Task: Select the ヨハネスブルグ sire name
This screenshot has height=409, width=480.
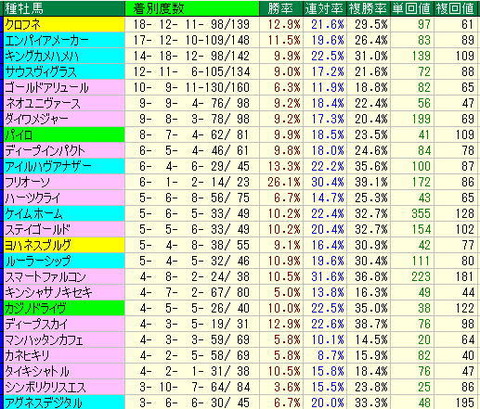Action: point(64,245)
